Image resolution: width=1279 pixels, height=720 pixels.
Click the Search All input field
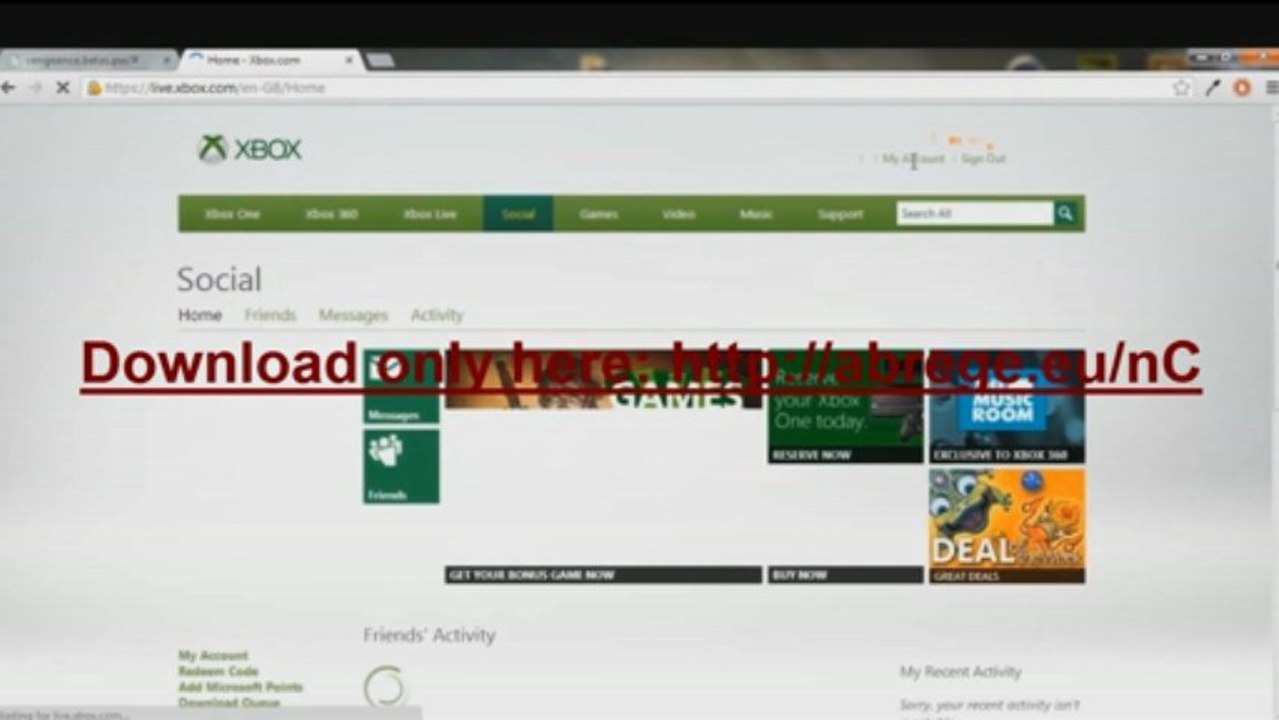tap(975, 213)
